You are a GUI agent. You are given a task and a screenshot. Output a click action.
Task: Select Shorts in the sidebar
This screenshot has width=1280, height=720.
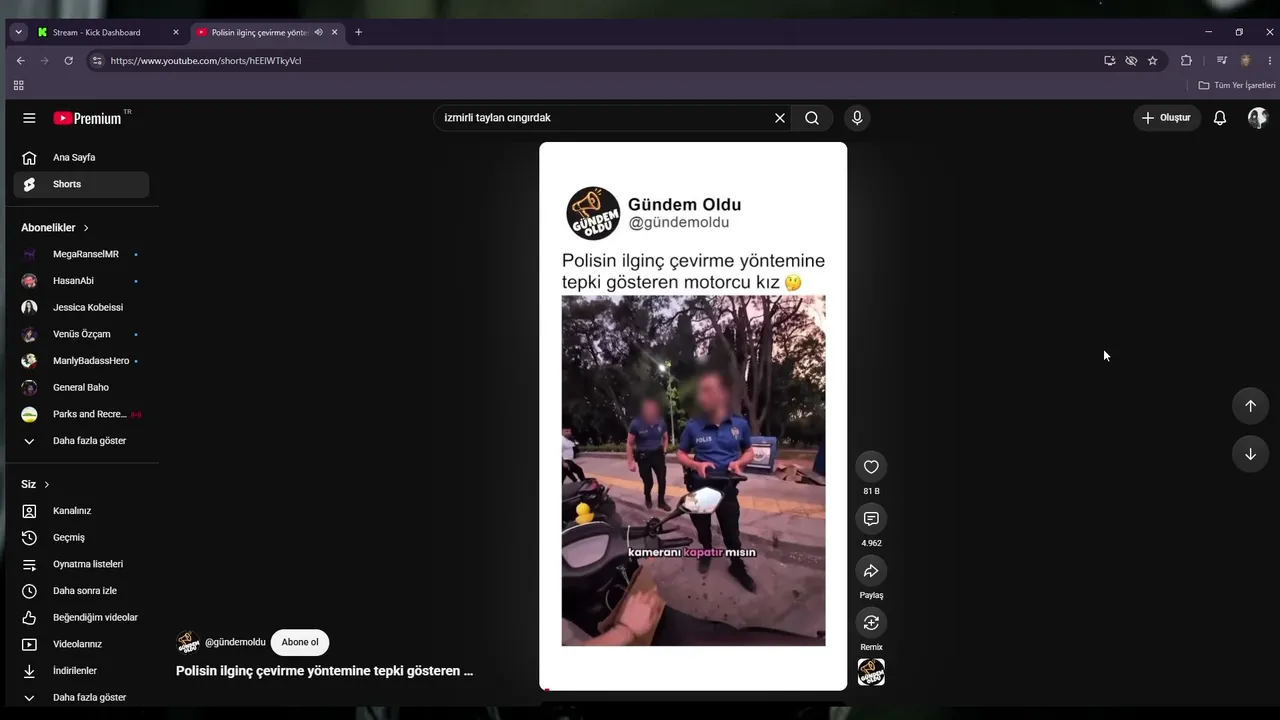[x=81, y=184]
